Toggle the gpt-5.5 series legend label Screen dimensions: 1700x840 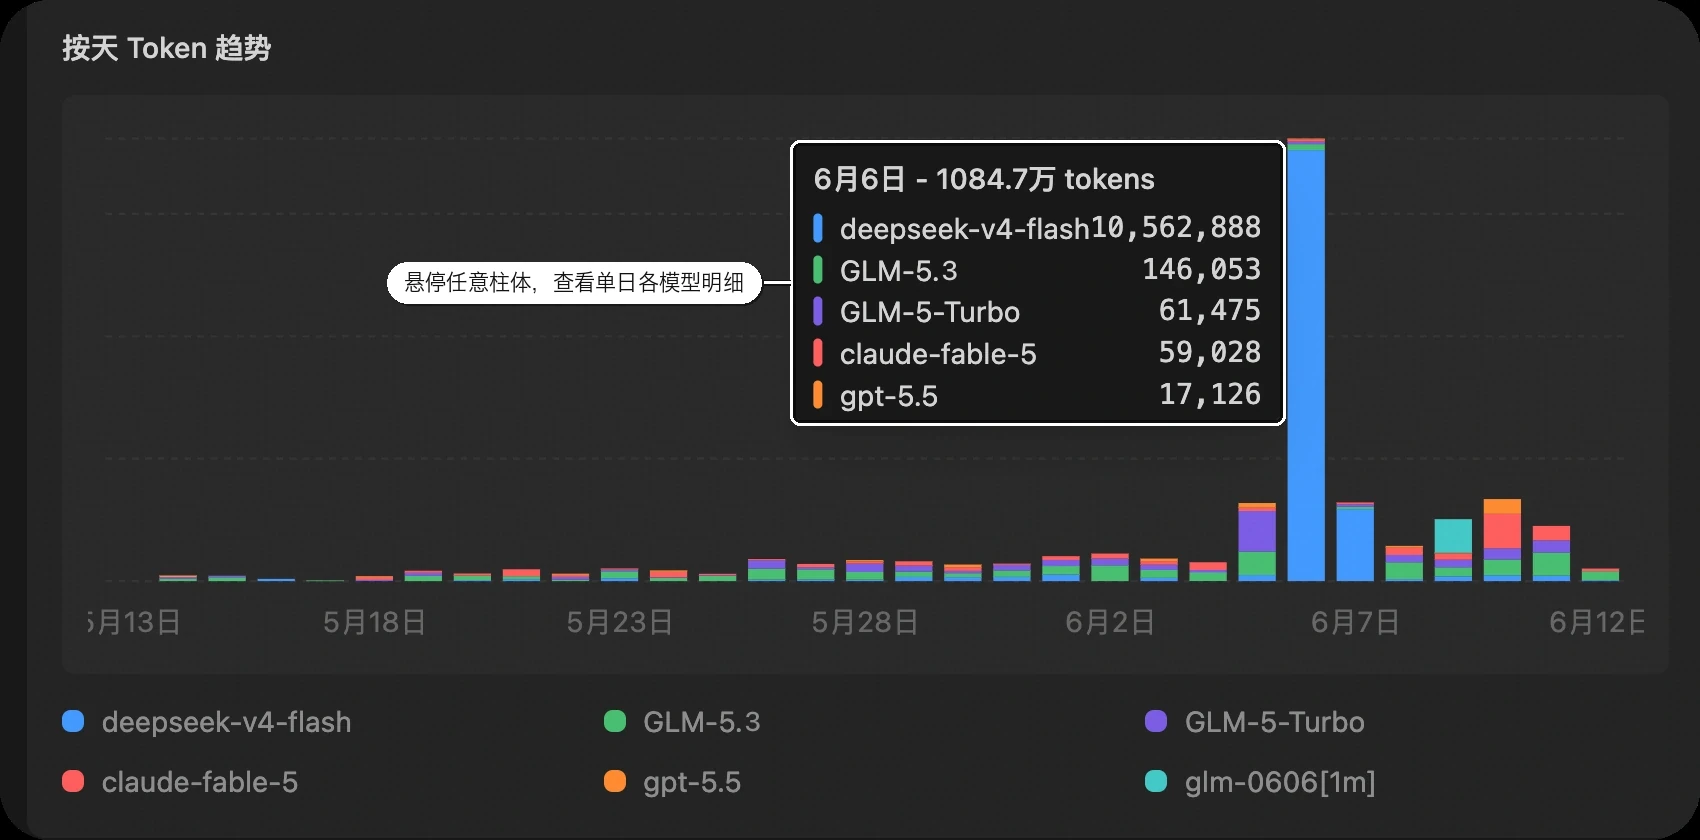[x=692, y=782]
